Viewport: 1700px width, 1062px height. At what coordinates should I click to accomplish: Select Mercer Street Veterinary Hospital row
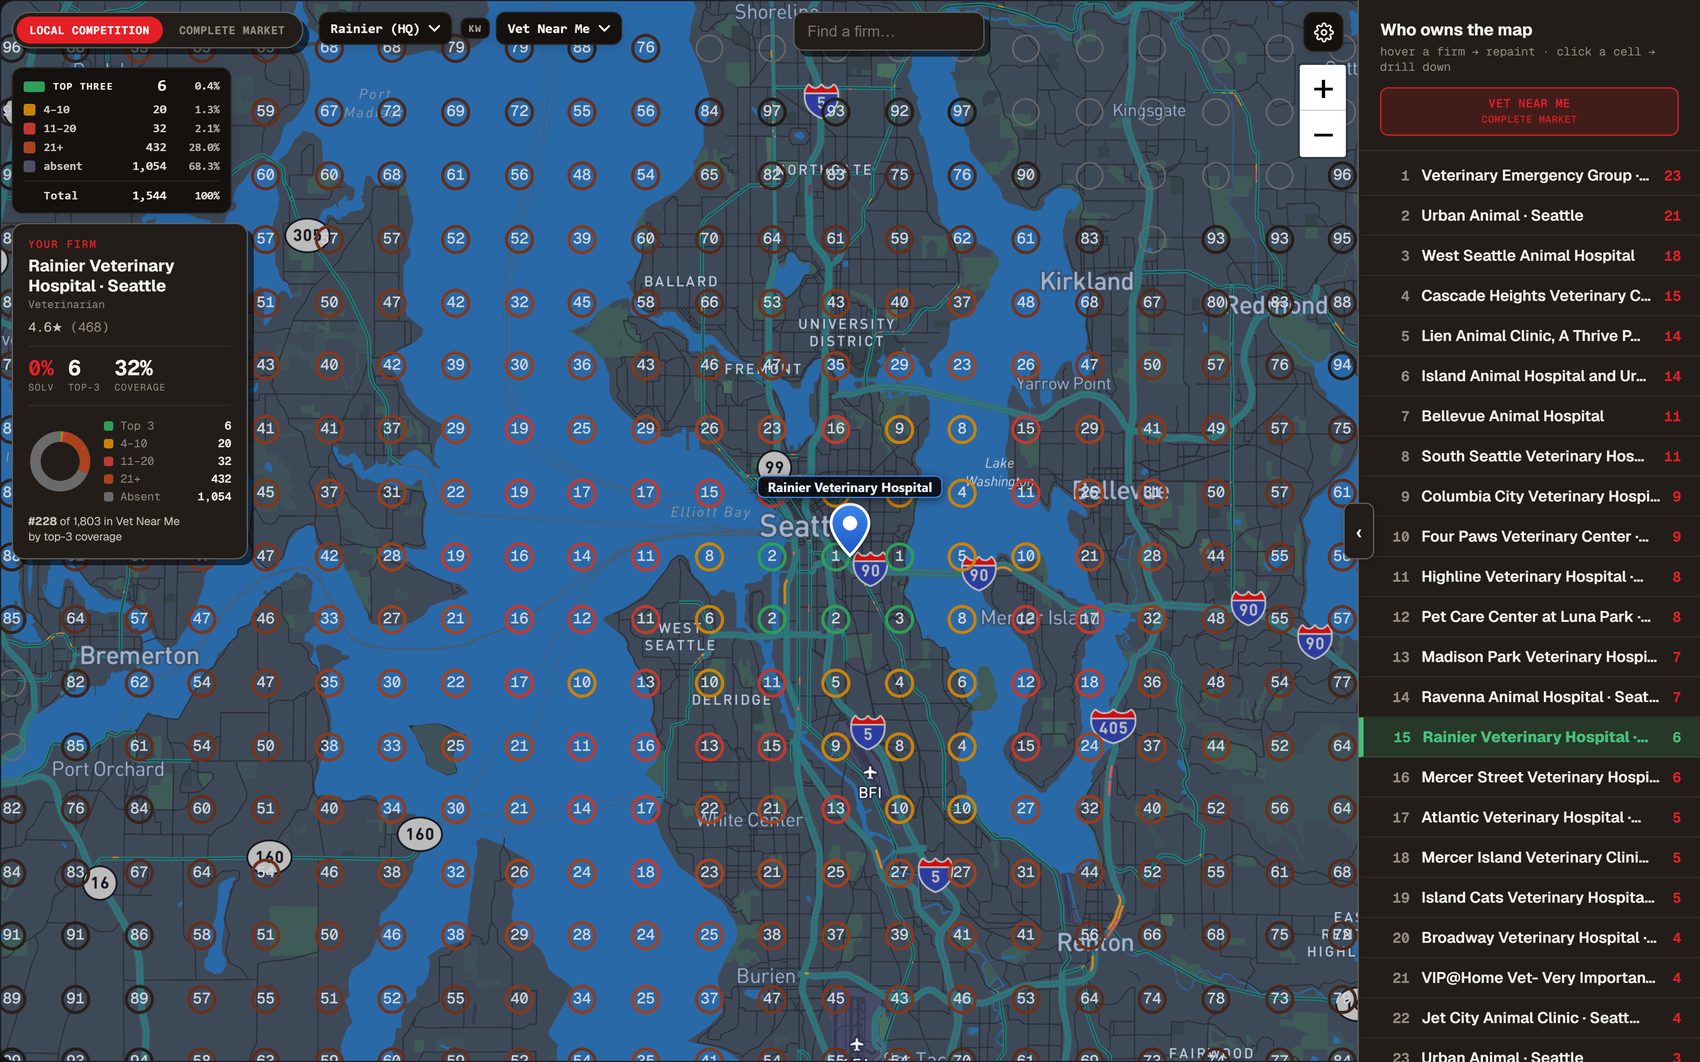point(1530,777)
